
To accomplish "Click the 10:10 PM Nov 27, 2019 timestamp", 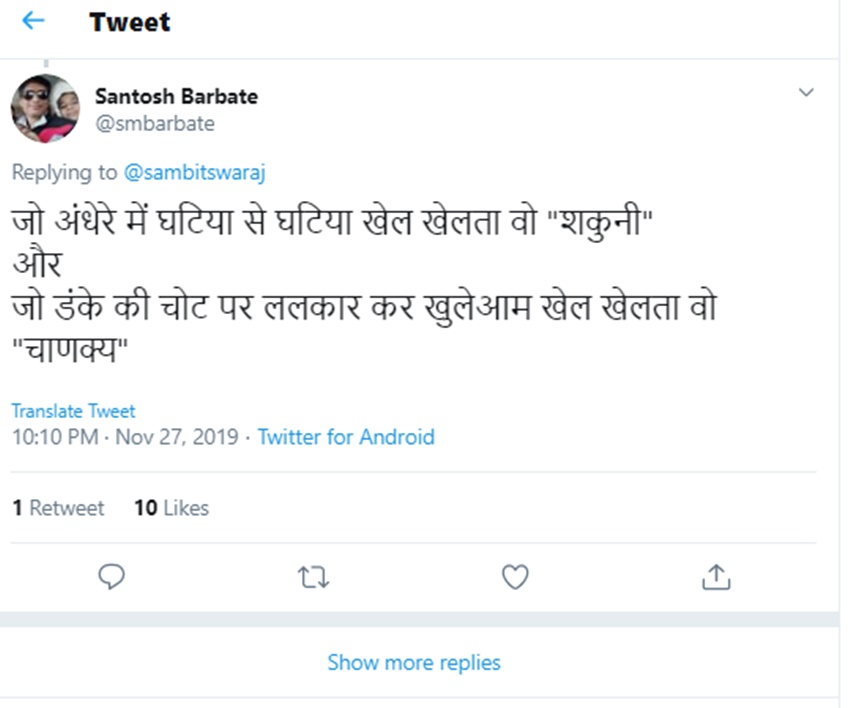I will (x=125, y=437).
